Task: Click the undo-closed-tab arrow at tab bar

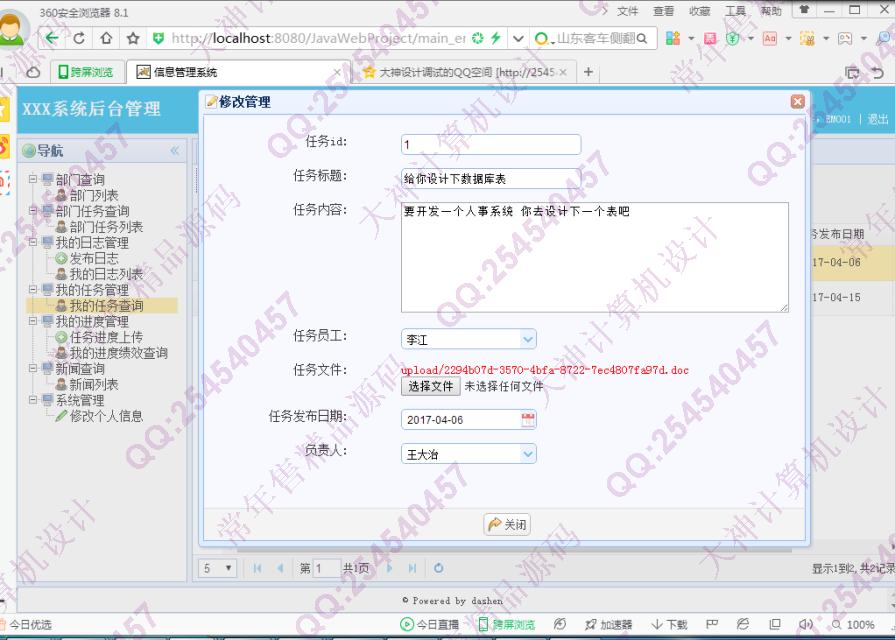Action: (878, 73)
